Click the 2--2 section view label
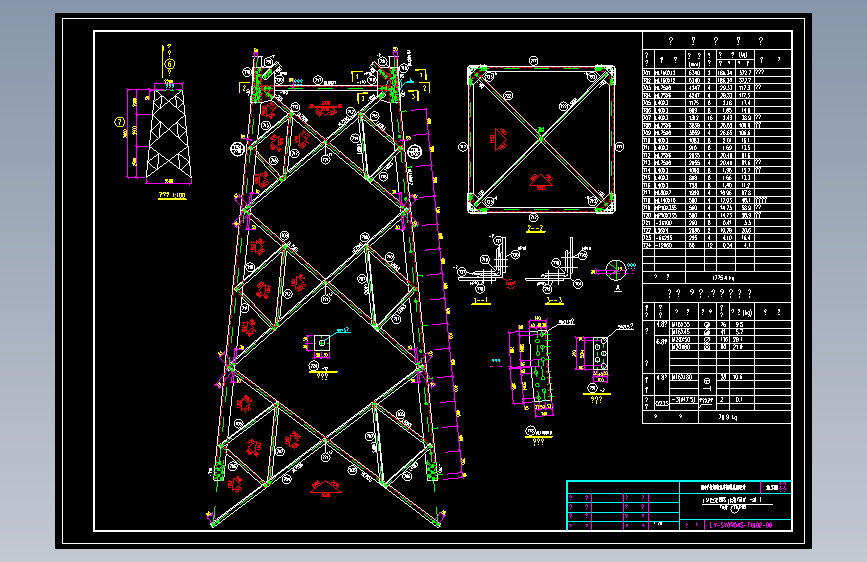 tap(535, 228)
